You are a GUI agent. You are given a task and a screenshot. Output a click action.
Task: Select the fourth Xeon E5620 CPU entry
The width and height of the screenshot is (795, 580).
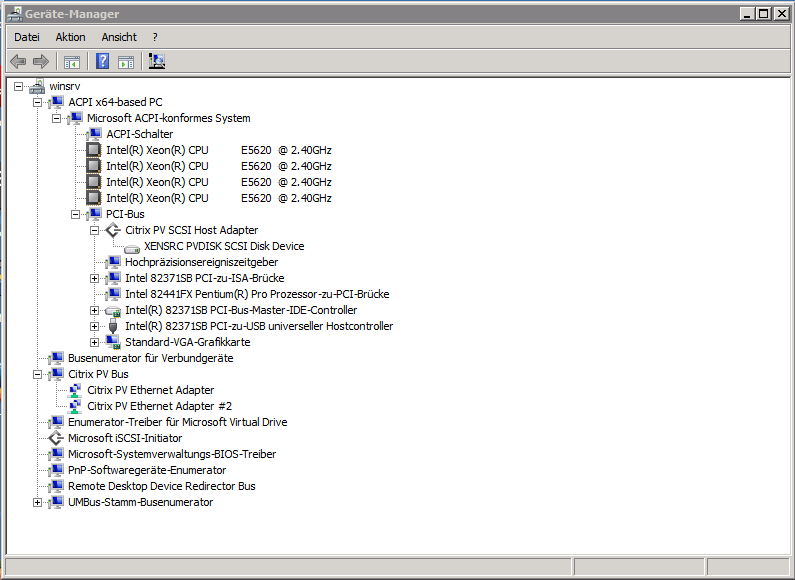219,198
